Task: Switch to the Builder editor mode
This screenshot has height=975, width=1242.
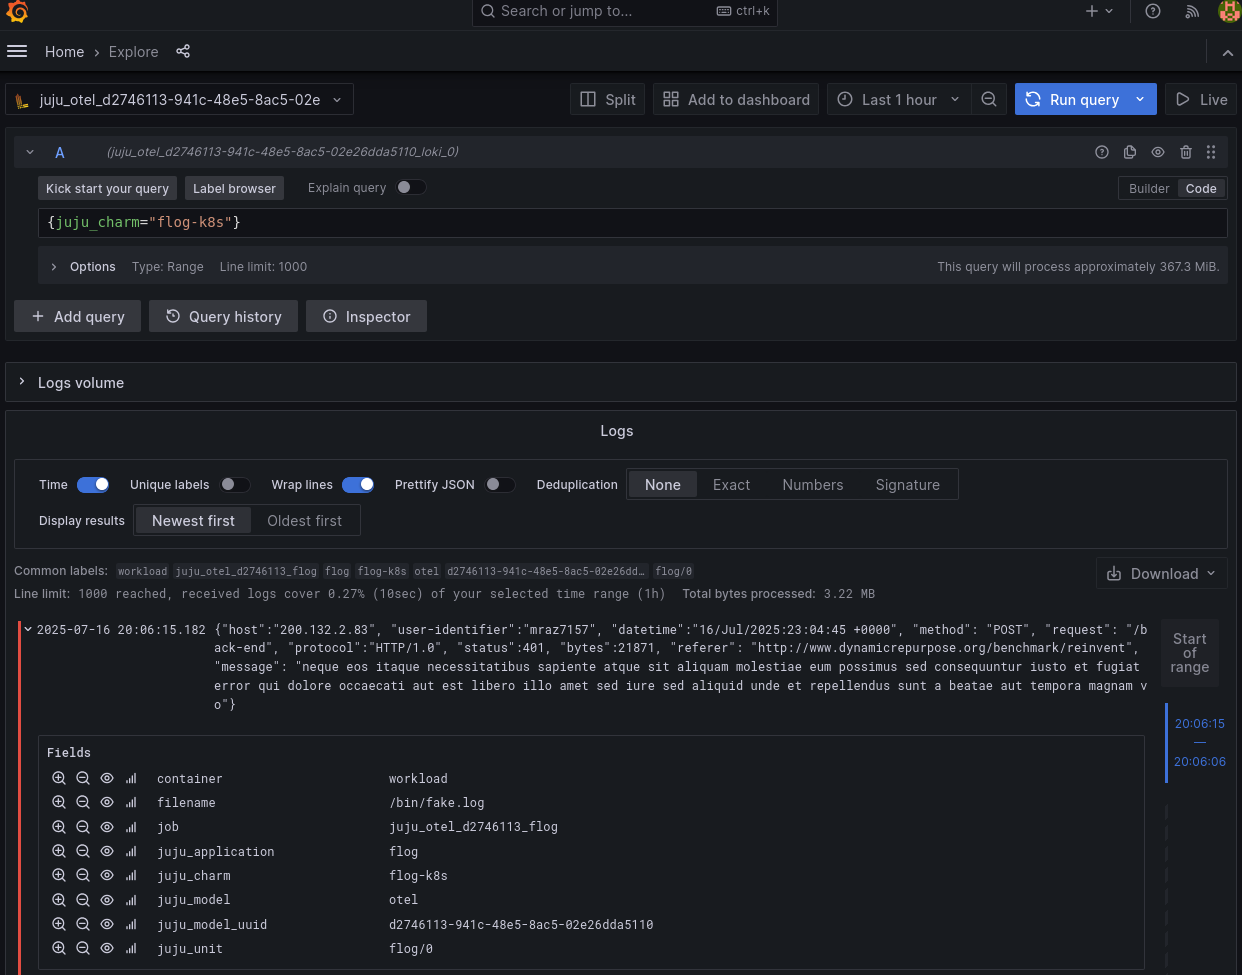Action: coord(1148,188)
